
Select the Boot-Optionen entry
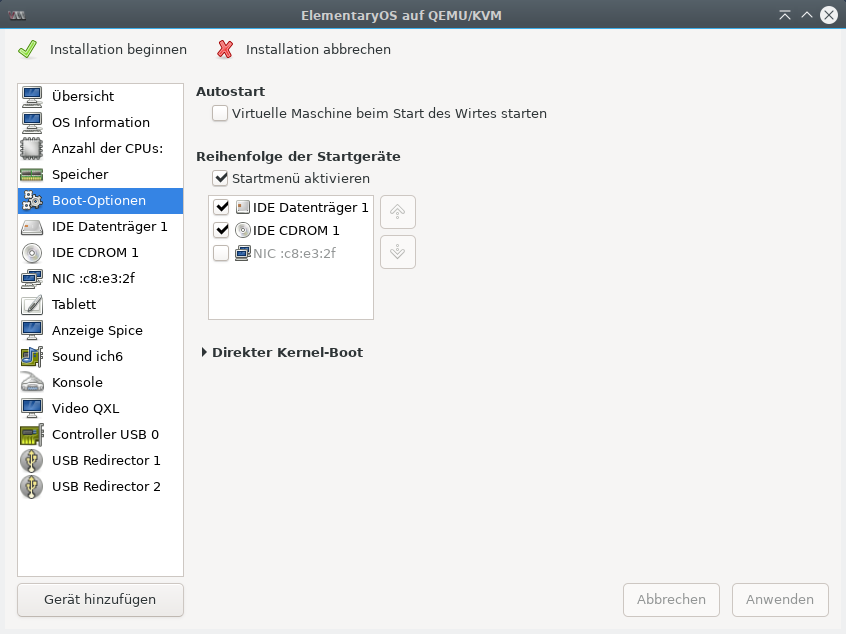click(100, 201)
